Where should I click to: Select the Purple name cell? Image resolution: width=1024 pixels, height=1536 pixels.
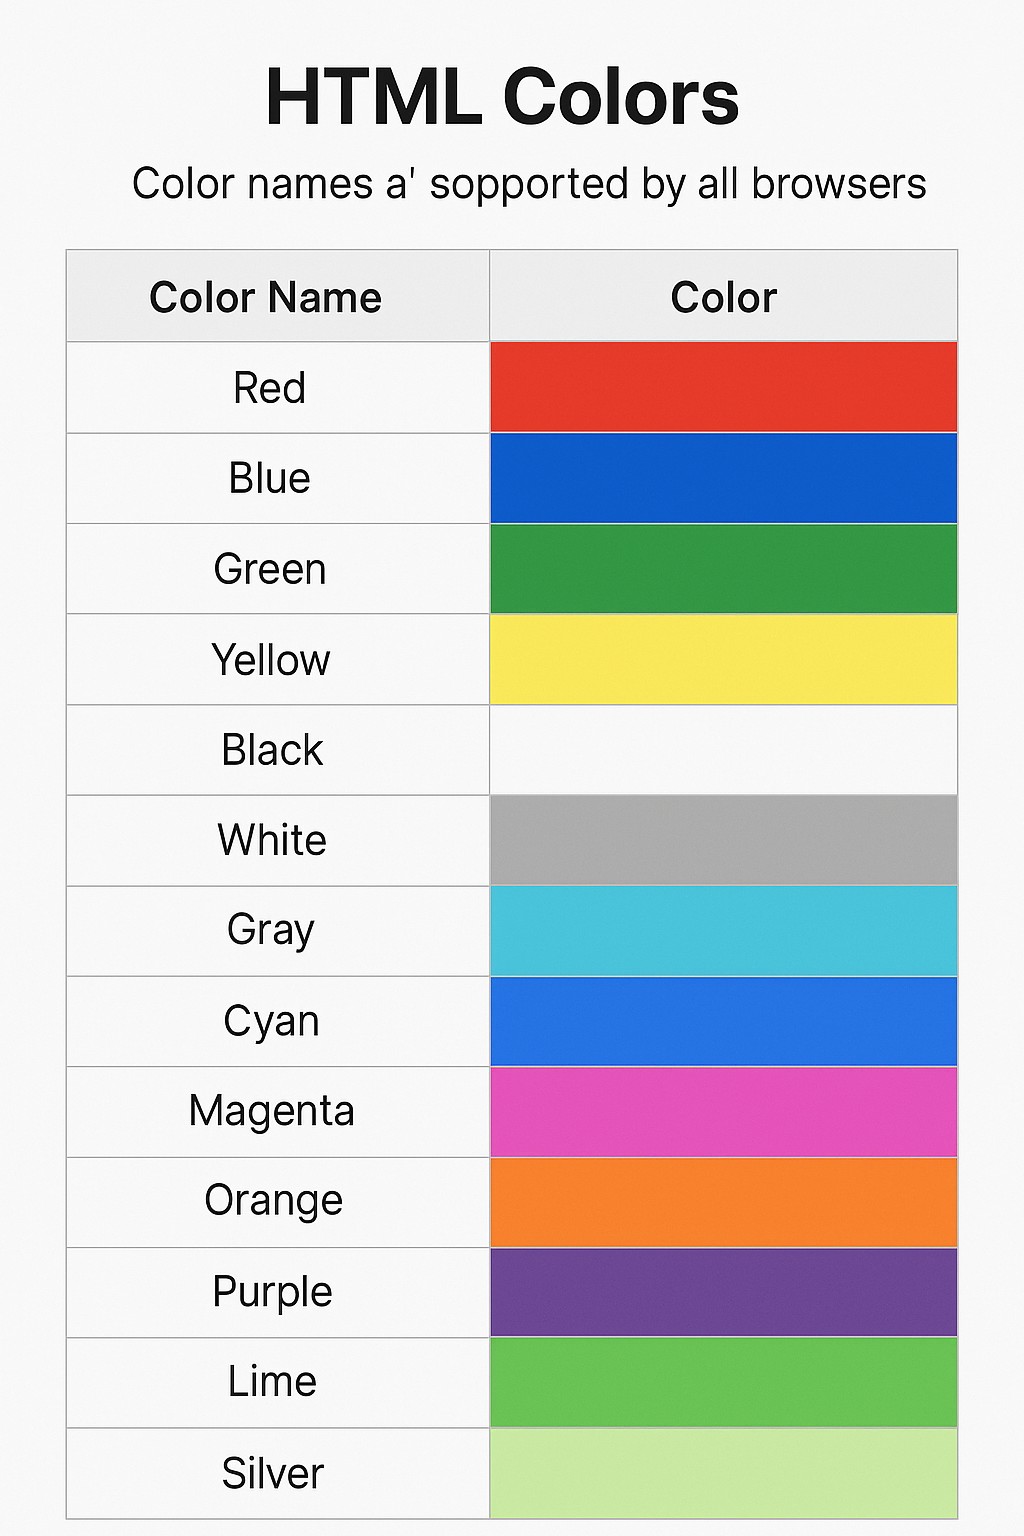click(278, 1292)
